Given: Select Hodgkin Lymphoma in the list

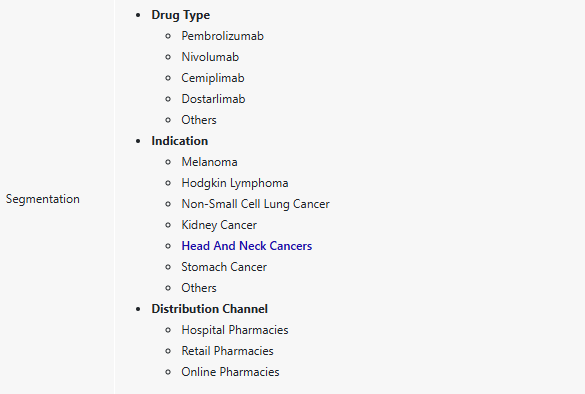Looking at the screenshot, I should pyautogui.click(x=235, y=183).
